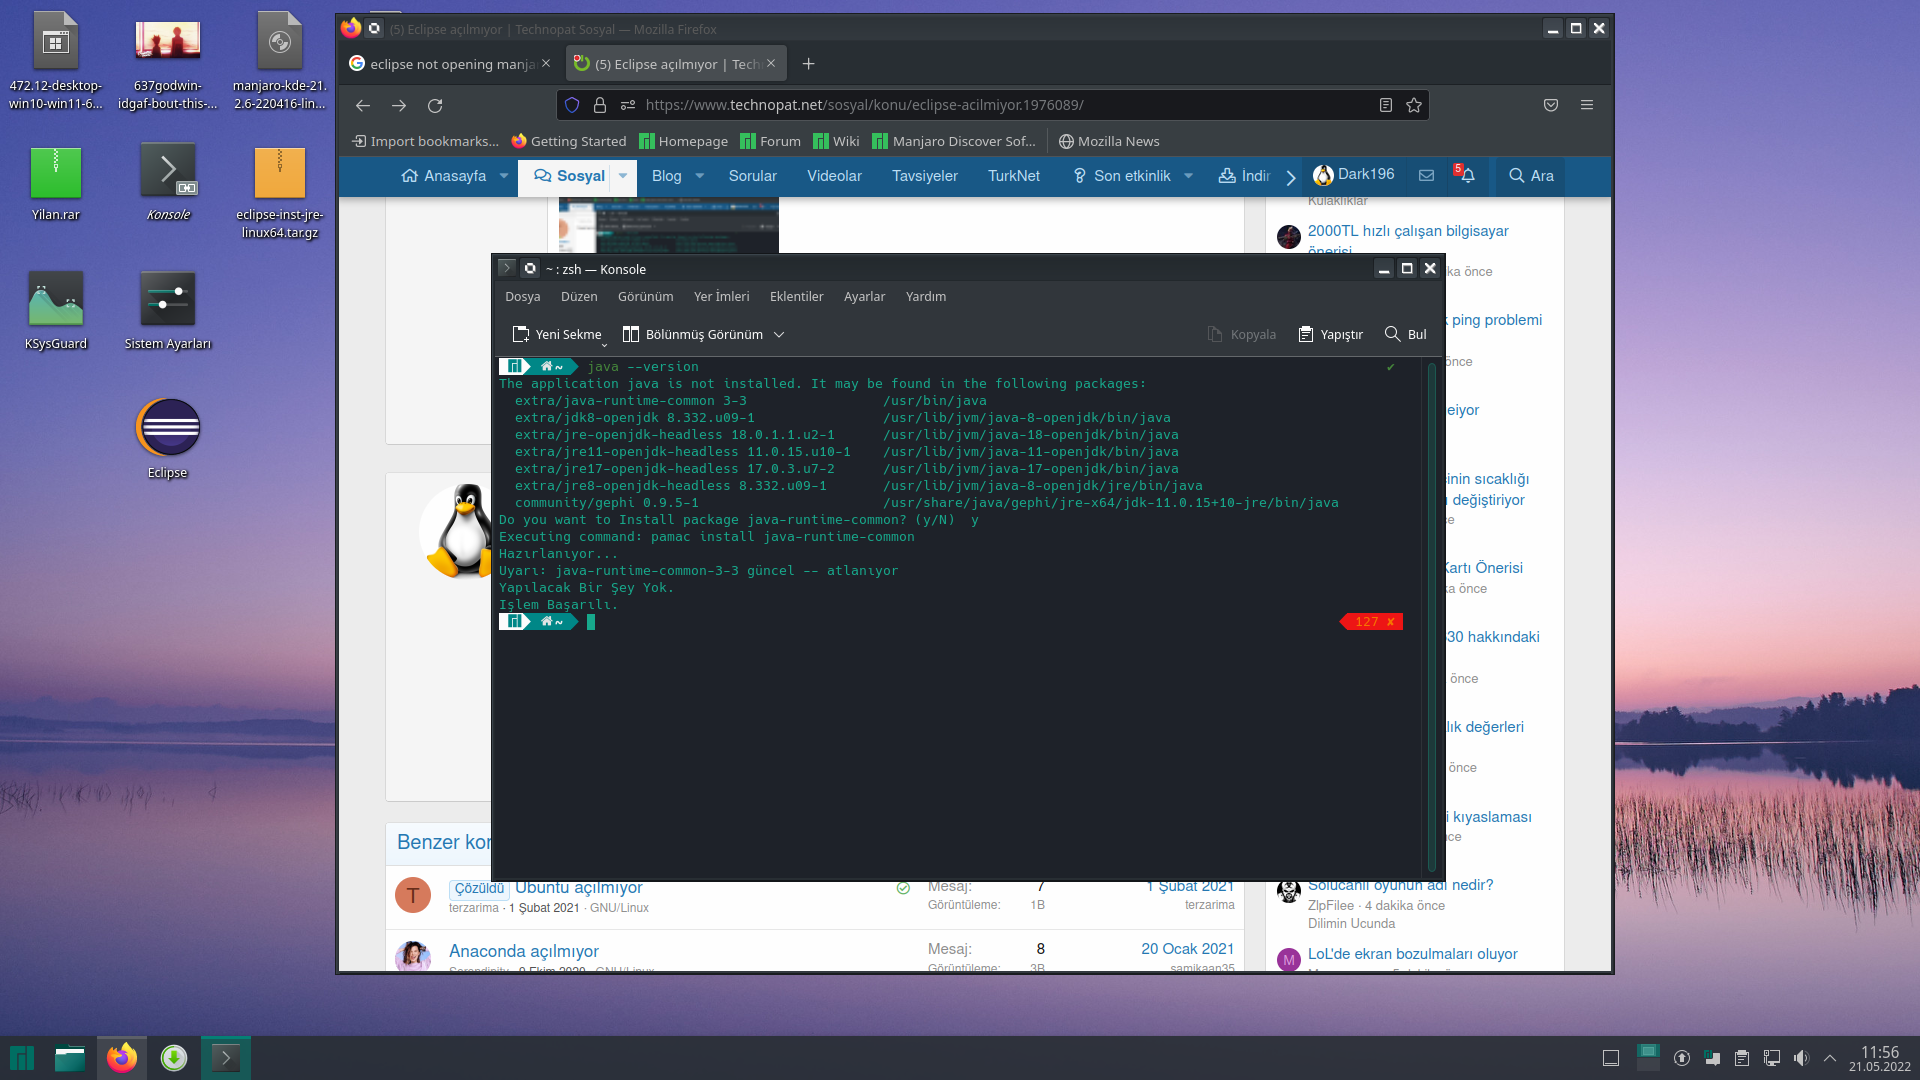Click Yeni Sekme button in Konsole
This screenshot has width=1920, height=1080.
(x=557, y=334)
